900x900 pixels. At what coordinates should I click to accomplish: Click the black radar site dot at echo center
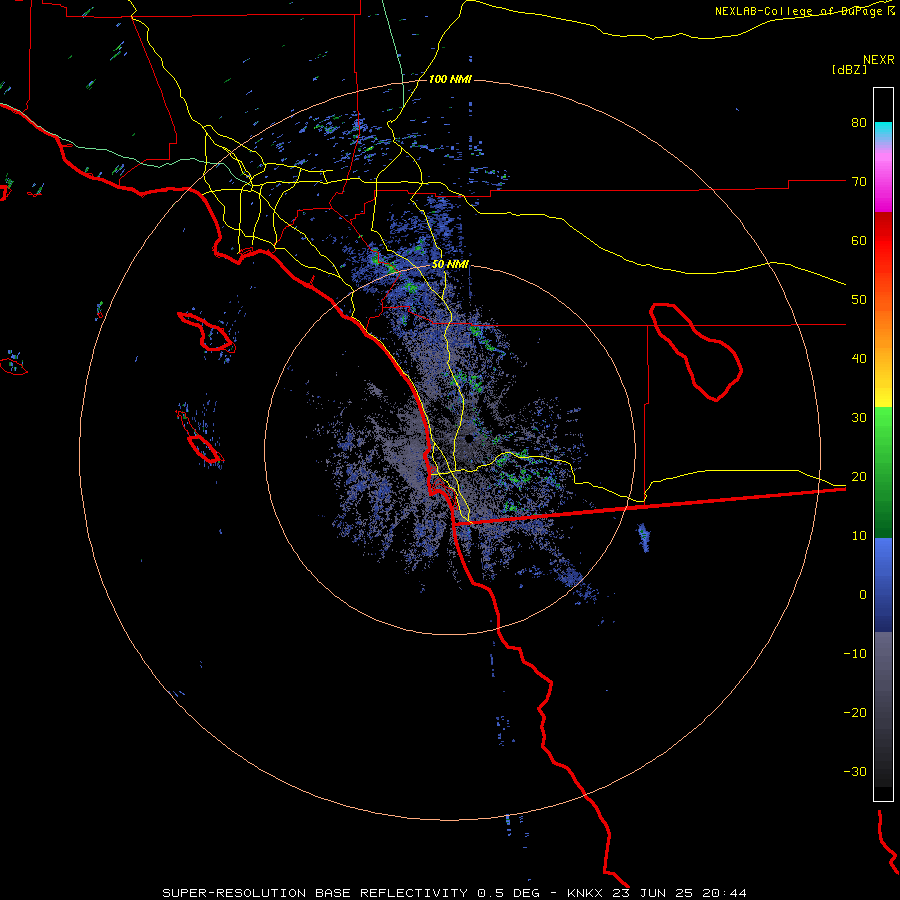point(469,439)
